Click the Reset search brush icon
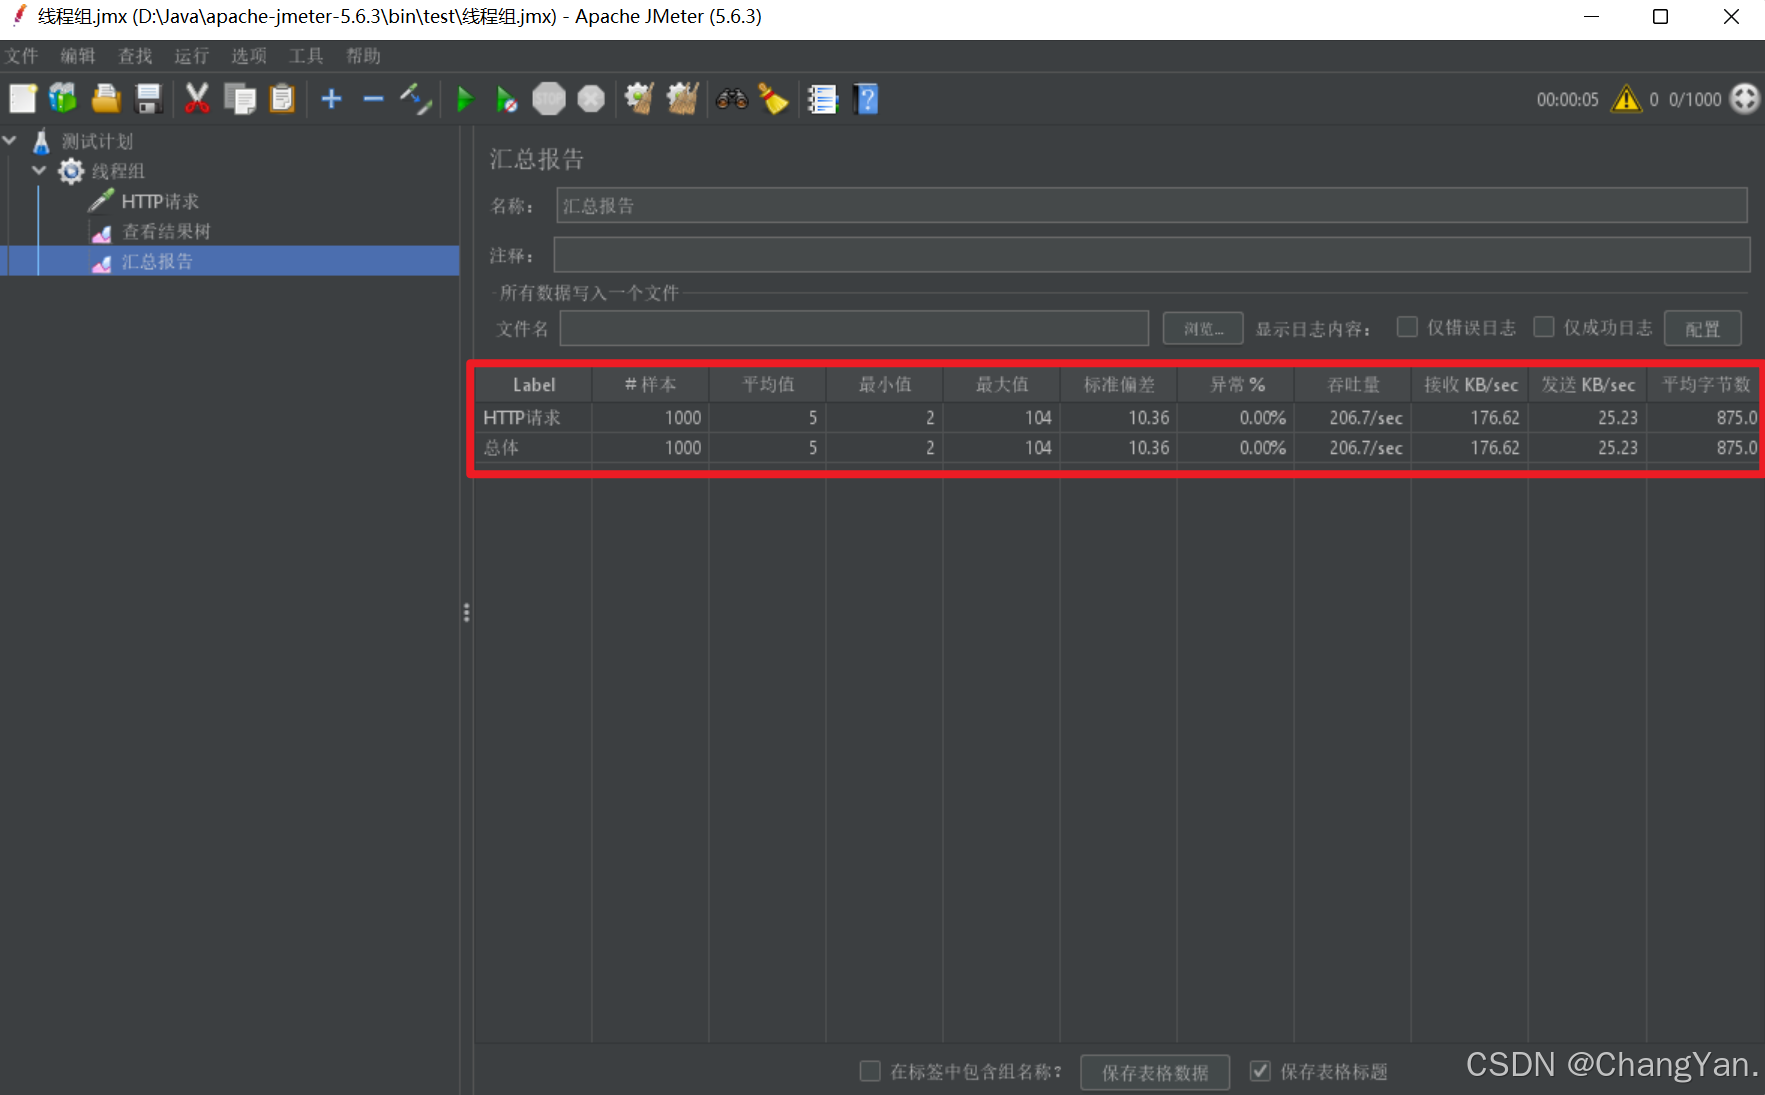 coord(773,99)
